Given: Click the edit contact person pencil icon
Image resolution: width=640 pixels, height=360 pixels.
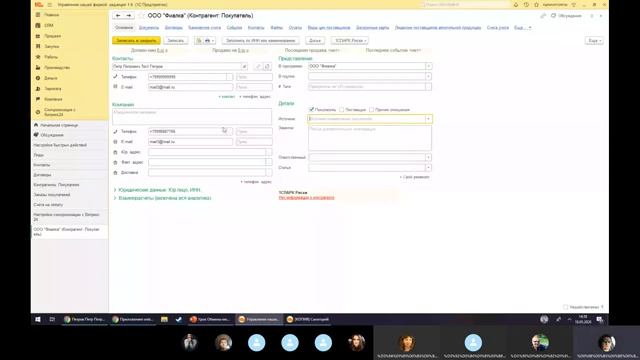Looking at the screenshot, I should point(258,66).
